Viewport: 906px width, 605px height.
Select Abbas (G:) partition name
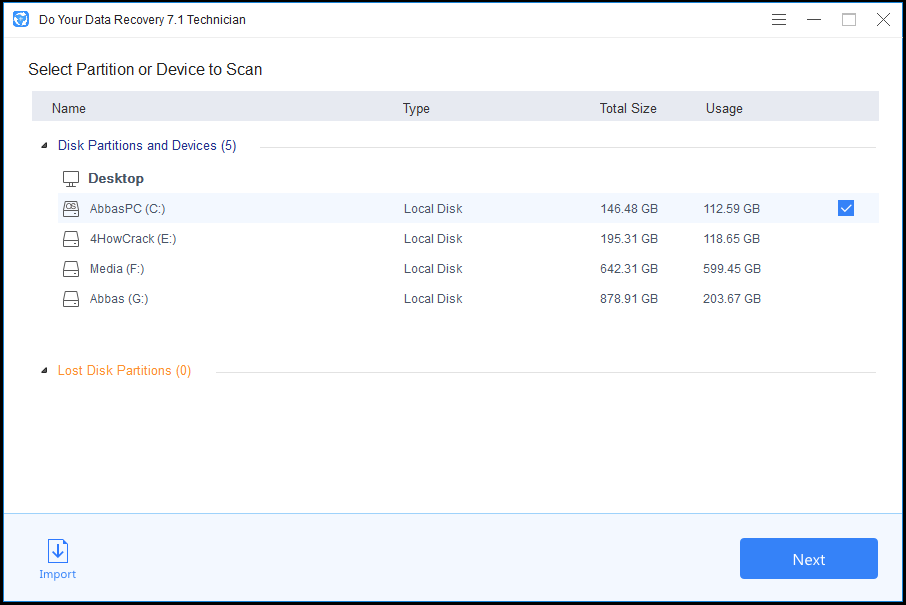click(x=118, y=299)
